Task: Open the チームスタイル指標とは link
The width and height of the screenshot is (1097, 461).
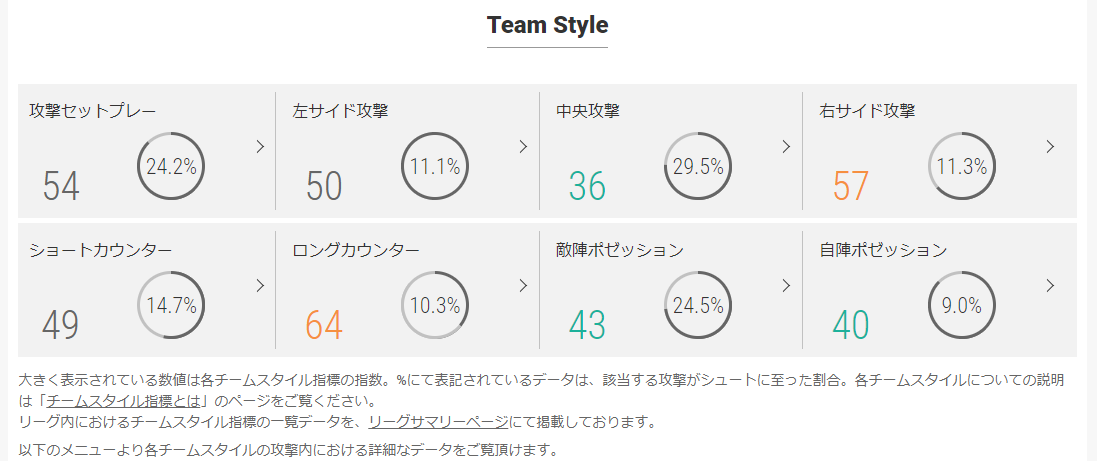Action: pos(124,402)
